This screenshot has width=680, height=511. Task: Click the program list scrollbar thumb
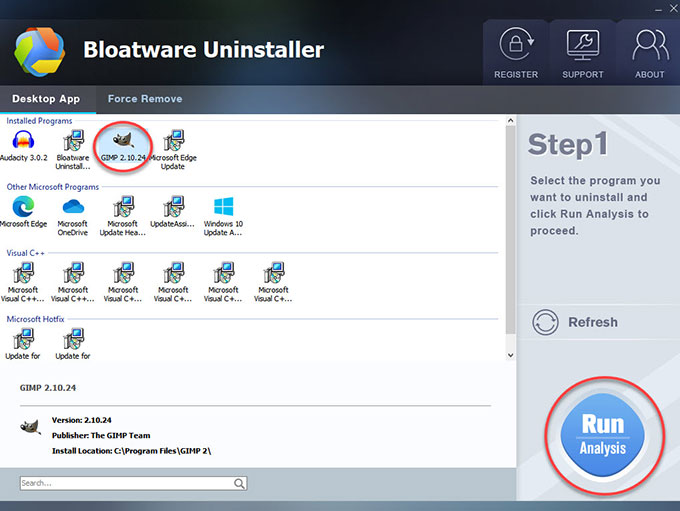tap(510, 230)
